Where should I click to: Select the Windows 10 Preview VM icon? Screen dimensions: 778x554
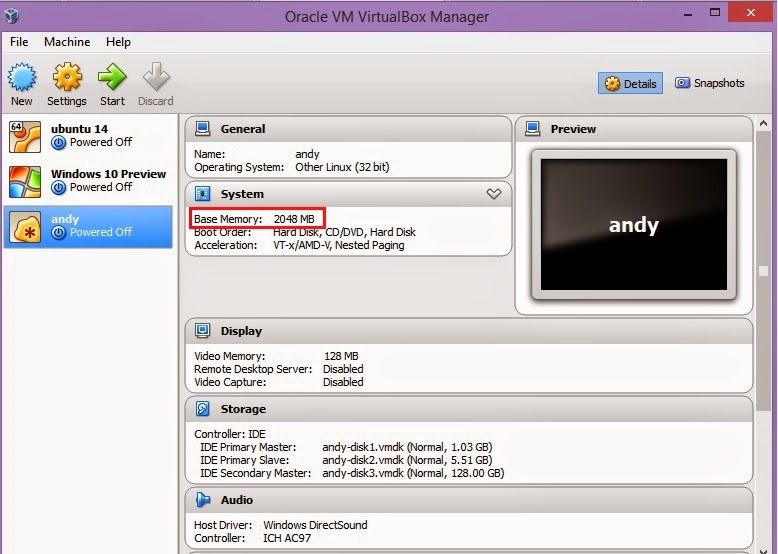[25, 182]
